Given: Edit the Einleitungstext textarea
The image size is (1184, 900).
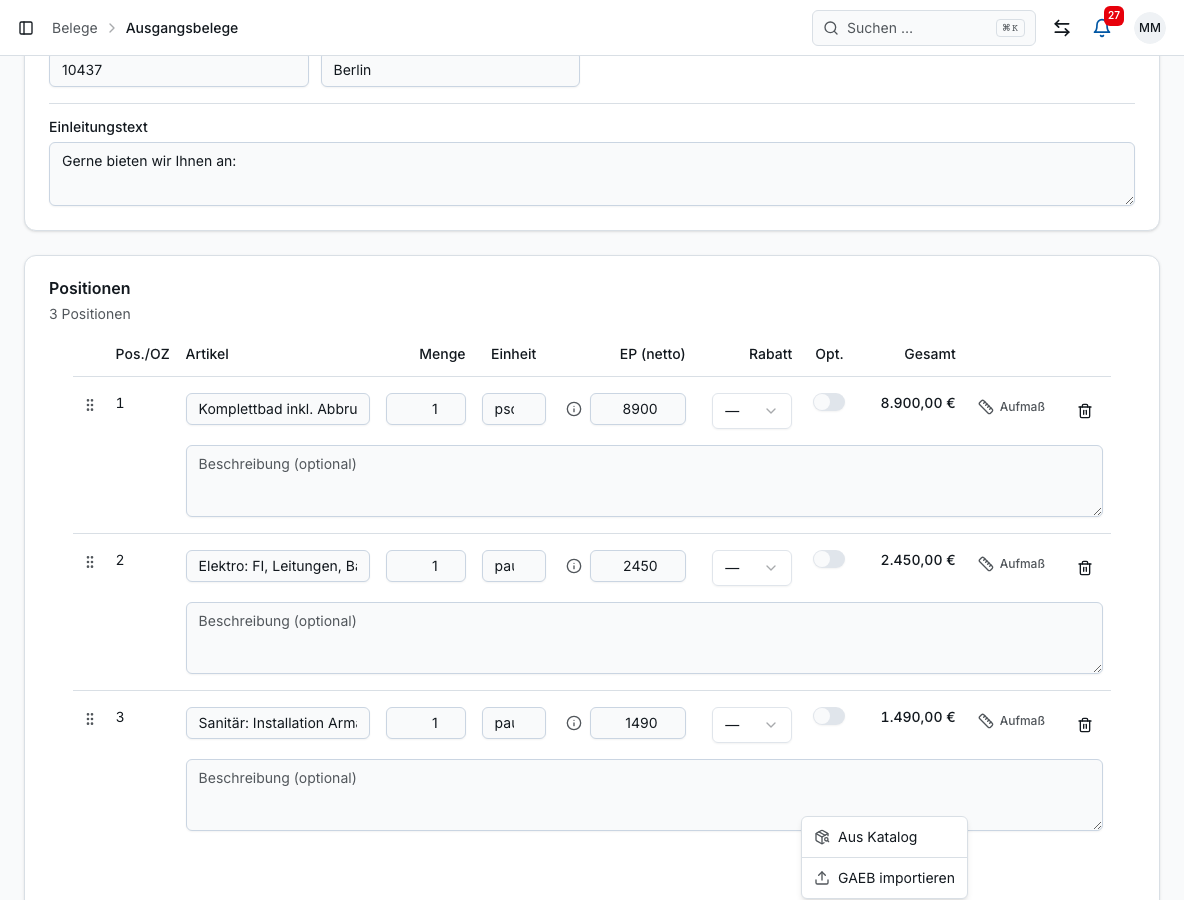Looking at the screenshot, I should (592, 174).
